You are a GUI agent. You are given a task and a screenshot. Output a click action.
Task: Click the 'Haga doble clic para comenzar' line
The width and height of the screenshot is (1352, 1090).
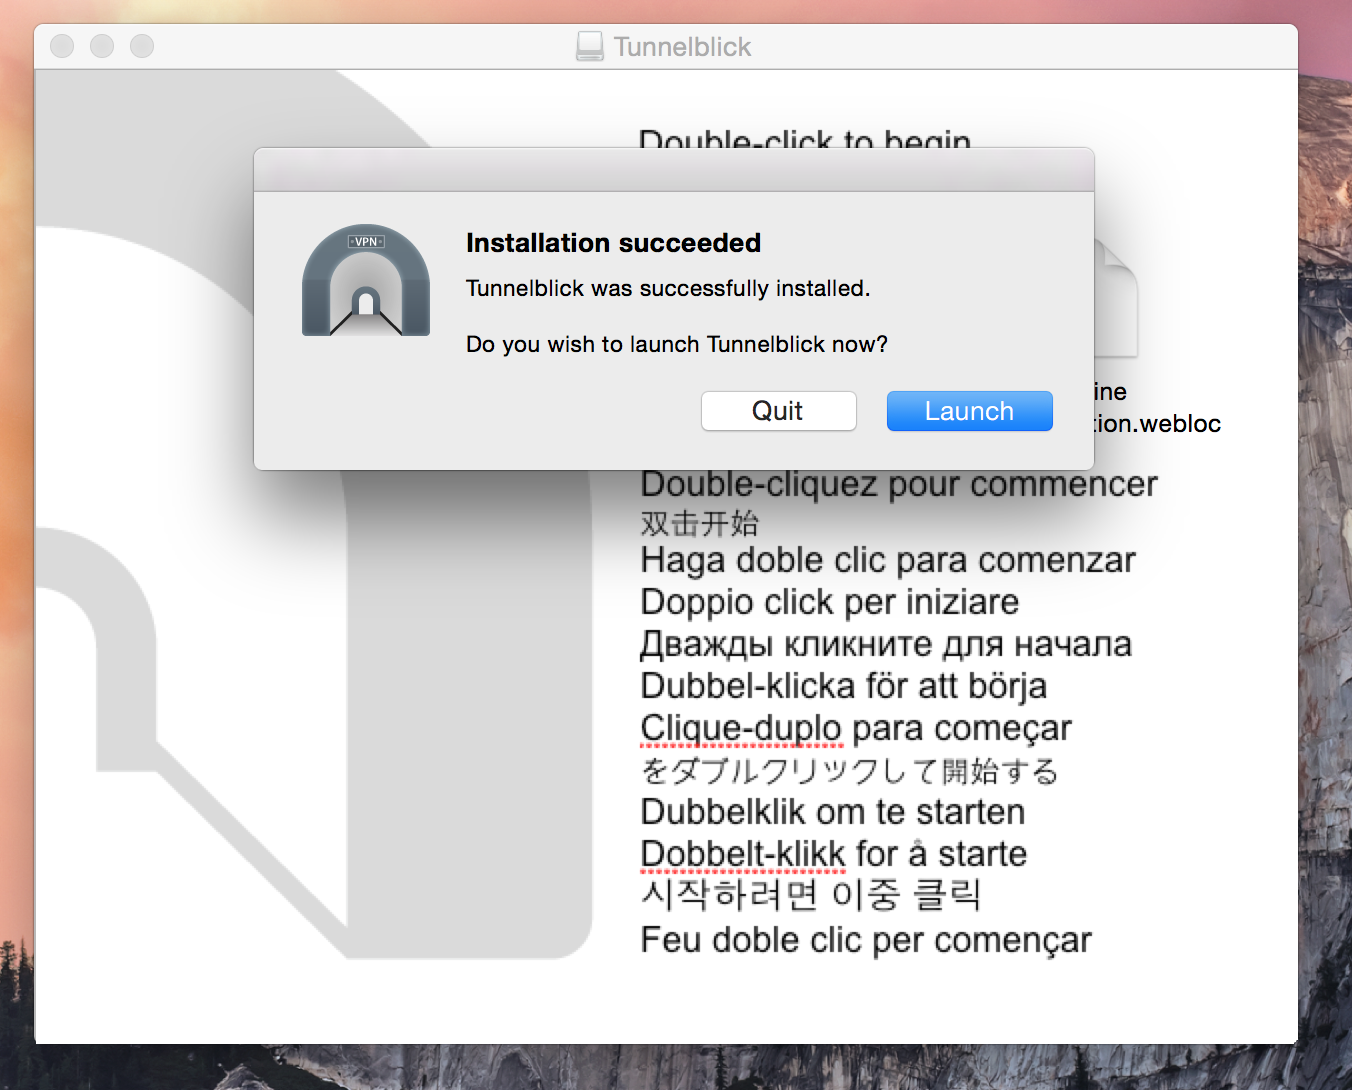click(x=887, y=560)
